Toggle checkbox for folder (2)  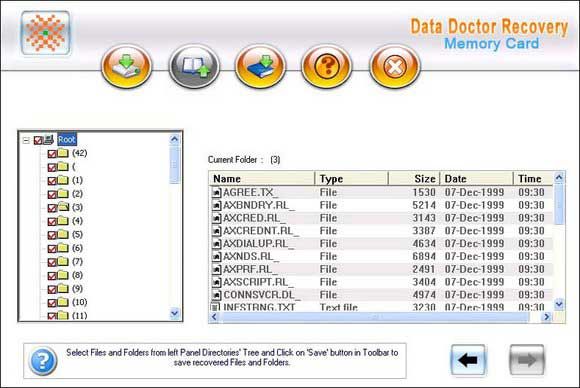(52, 195)
